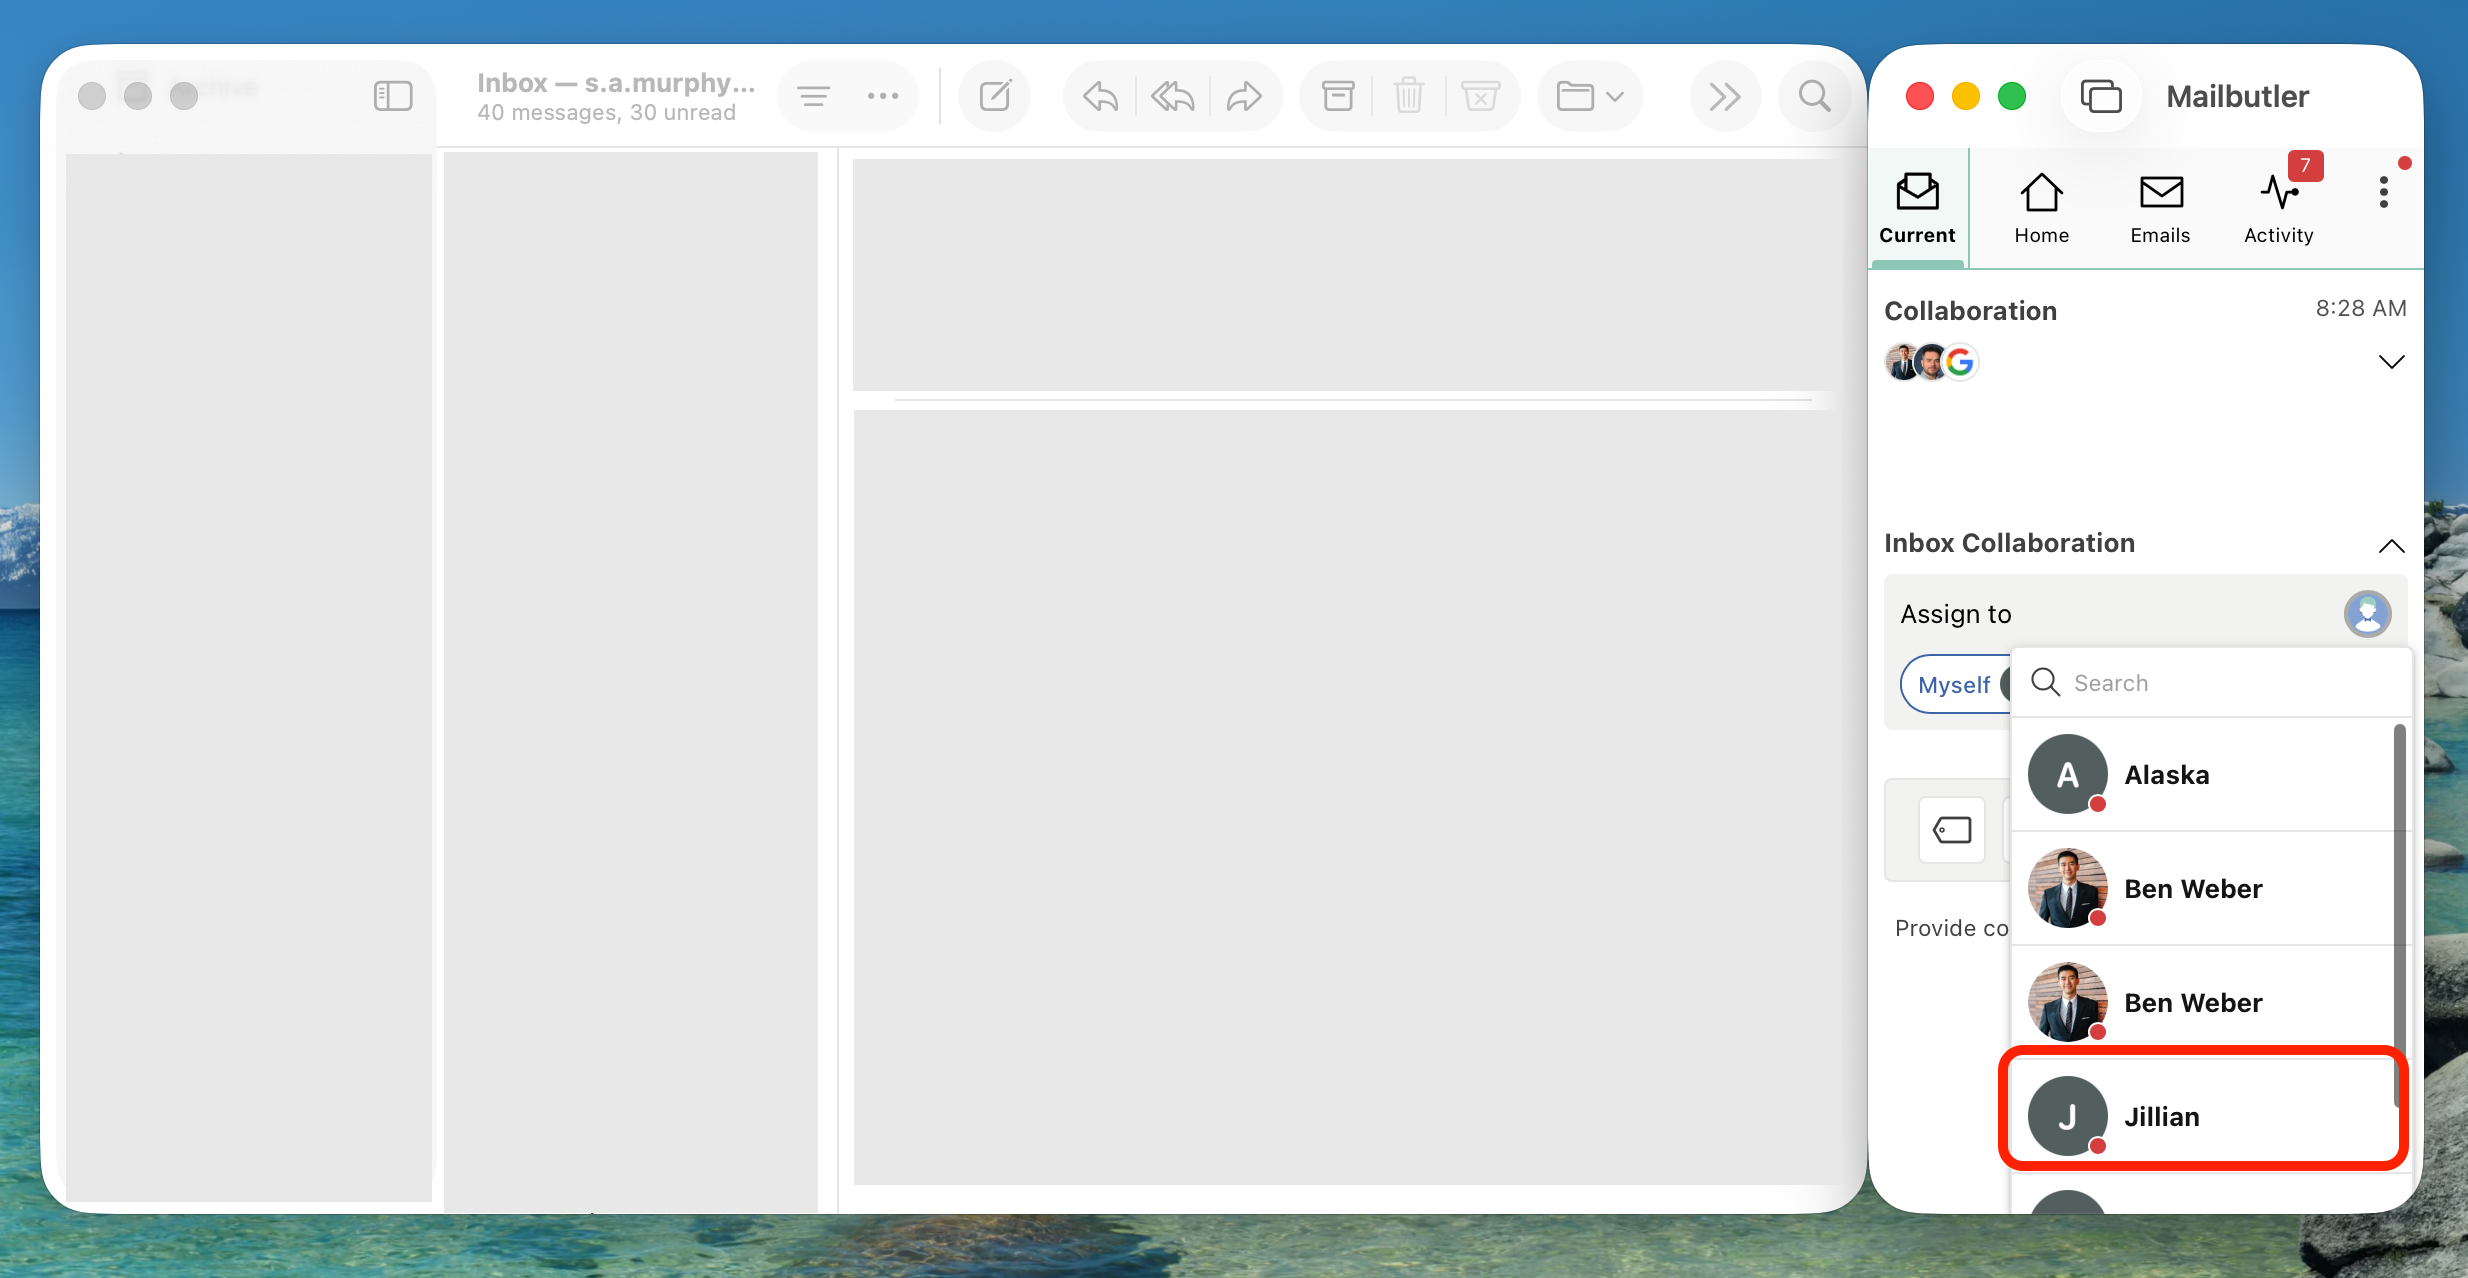Click the red close button on Mailbutler

(x=1920, y=96)
